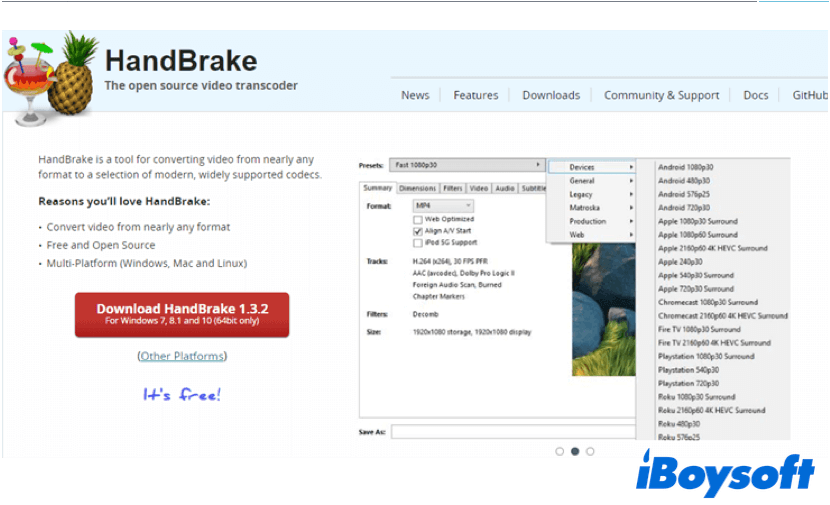
Task: Toggle the iPod 5G Support checkbox
Action: (418, 242)
